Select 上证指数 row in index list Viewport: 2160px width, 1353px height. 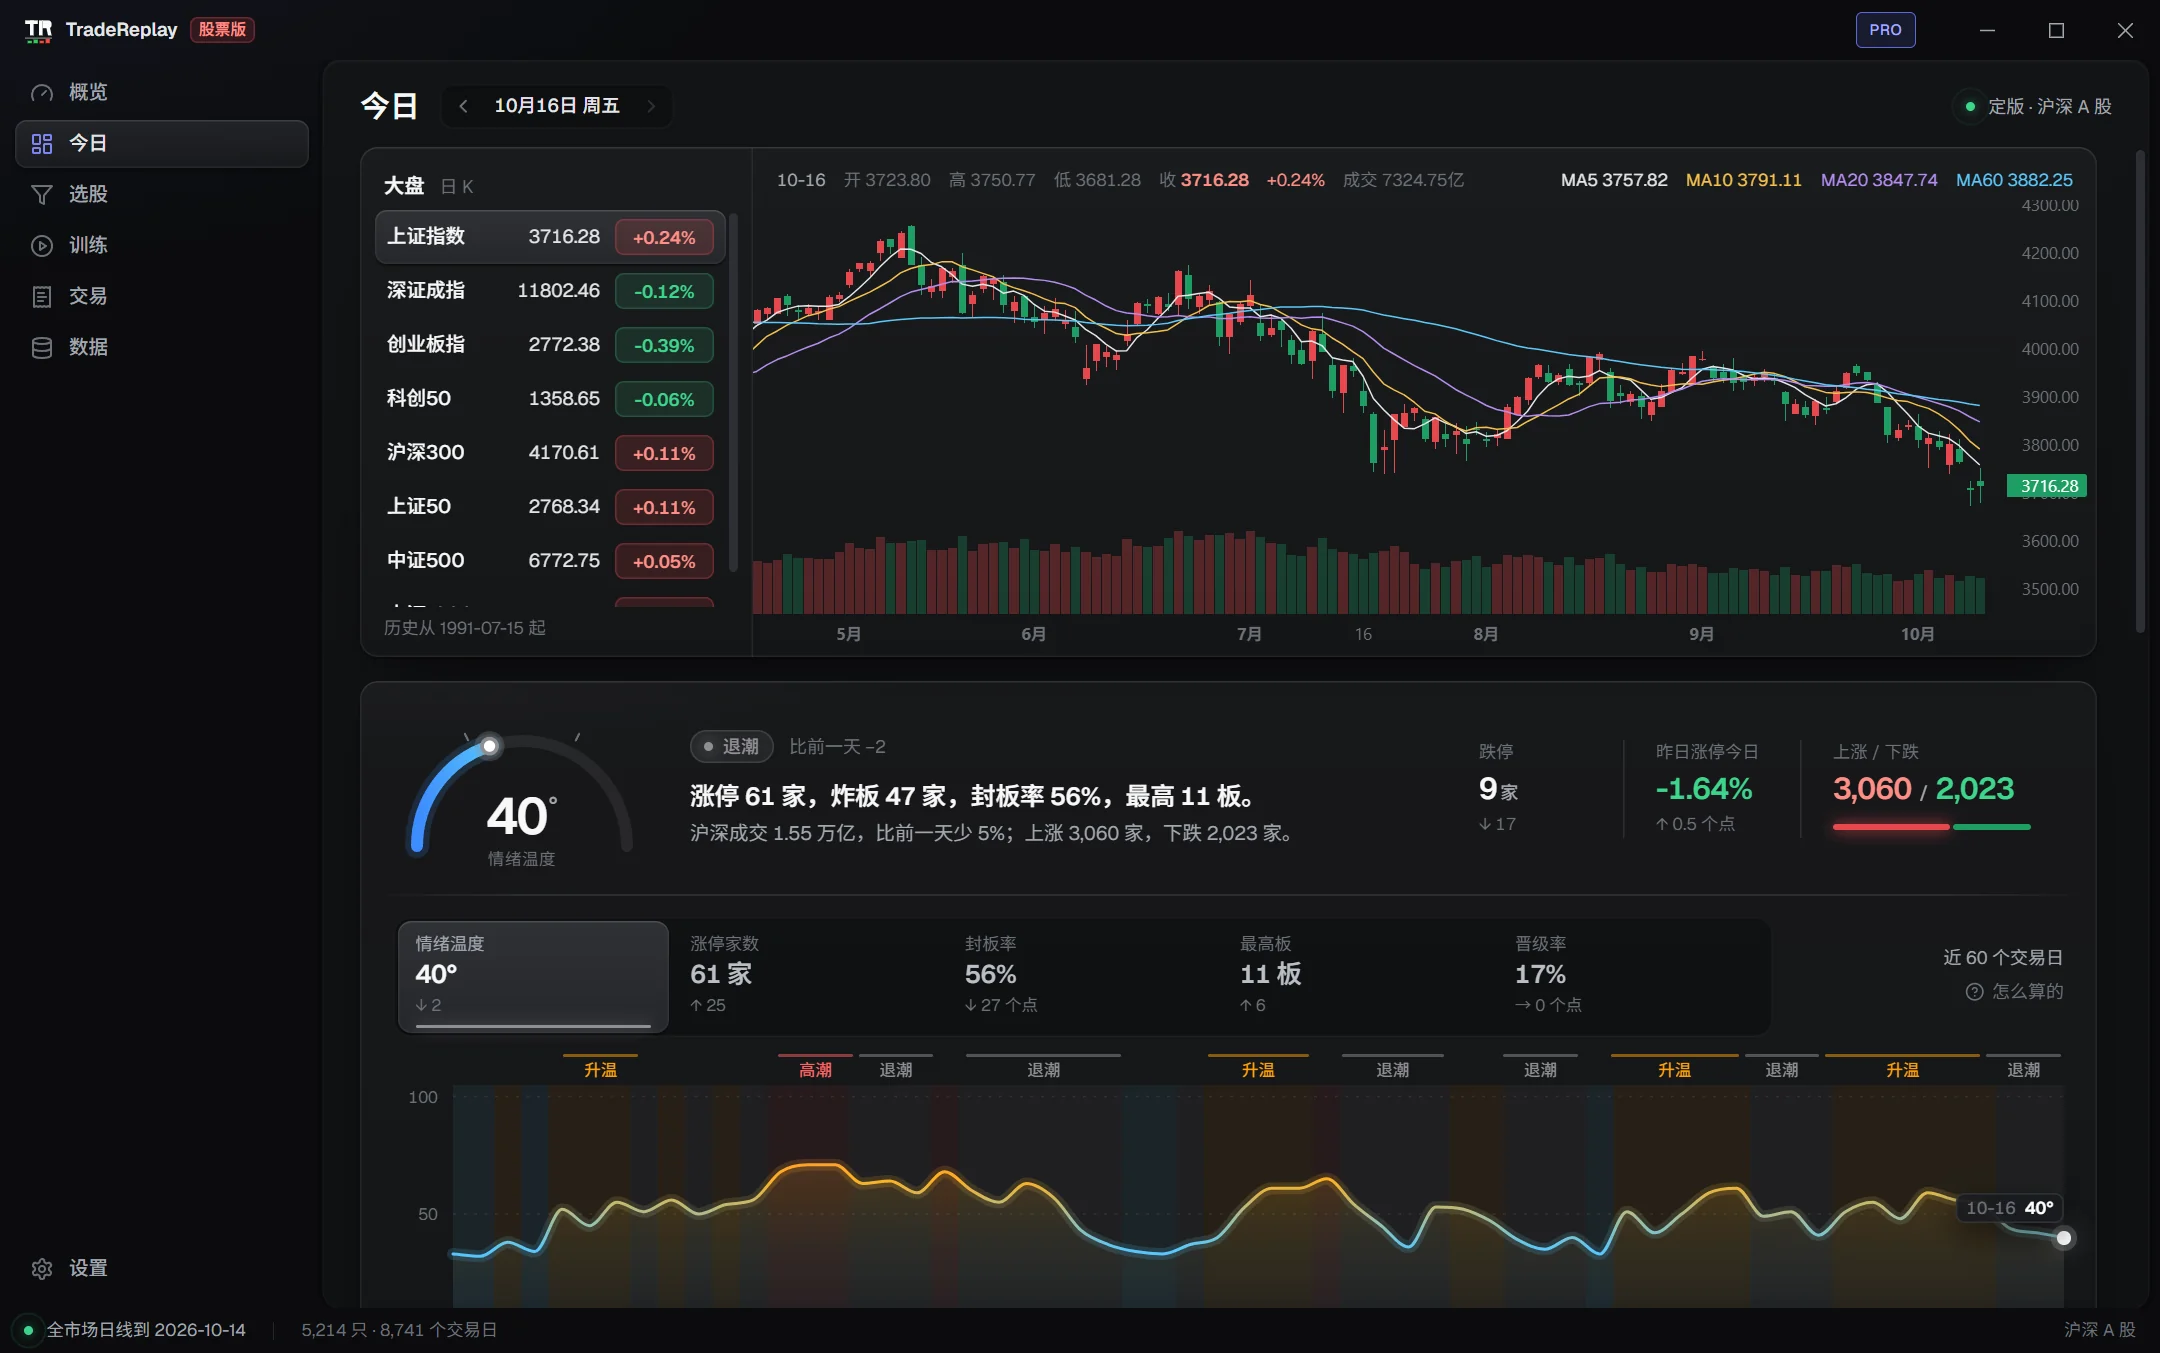550,237
